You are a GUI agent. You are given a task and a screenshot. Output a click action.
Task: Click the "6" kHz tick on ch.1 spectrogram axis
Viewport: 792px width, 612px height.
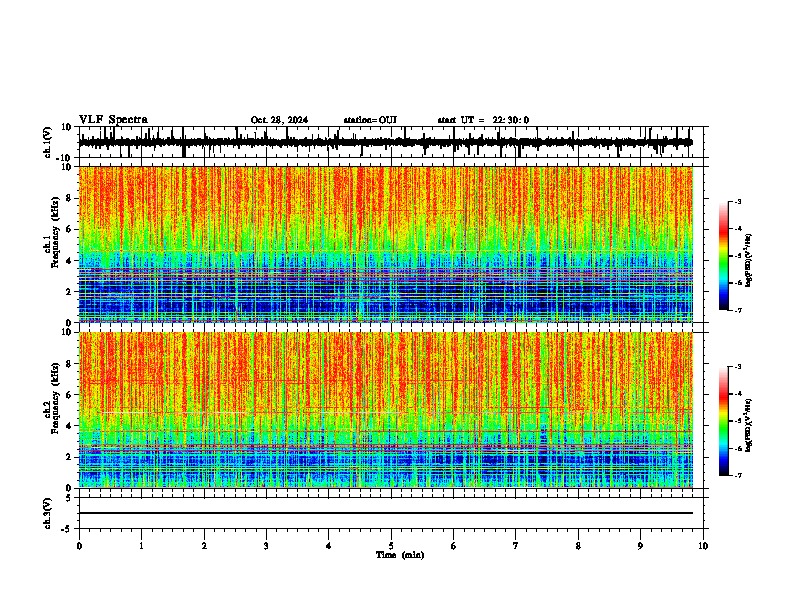tap(69, 230)
